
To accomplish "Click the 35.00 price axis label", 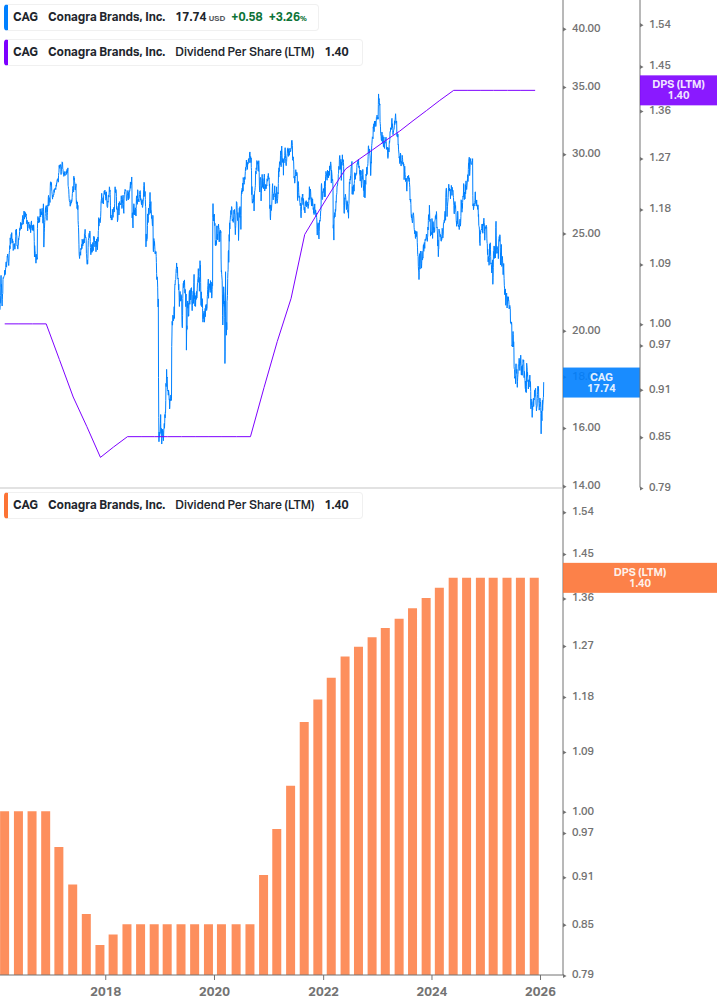I will click(586, 87).
